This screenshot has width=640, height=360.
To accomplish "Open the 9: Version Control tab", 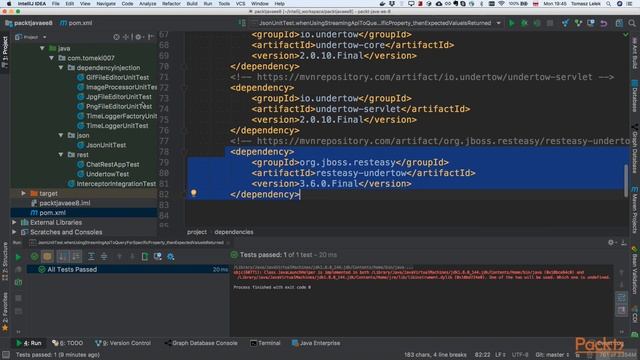I will [123, 343].
